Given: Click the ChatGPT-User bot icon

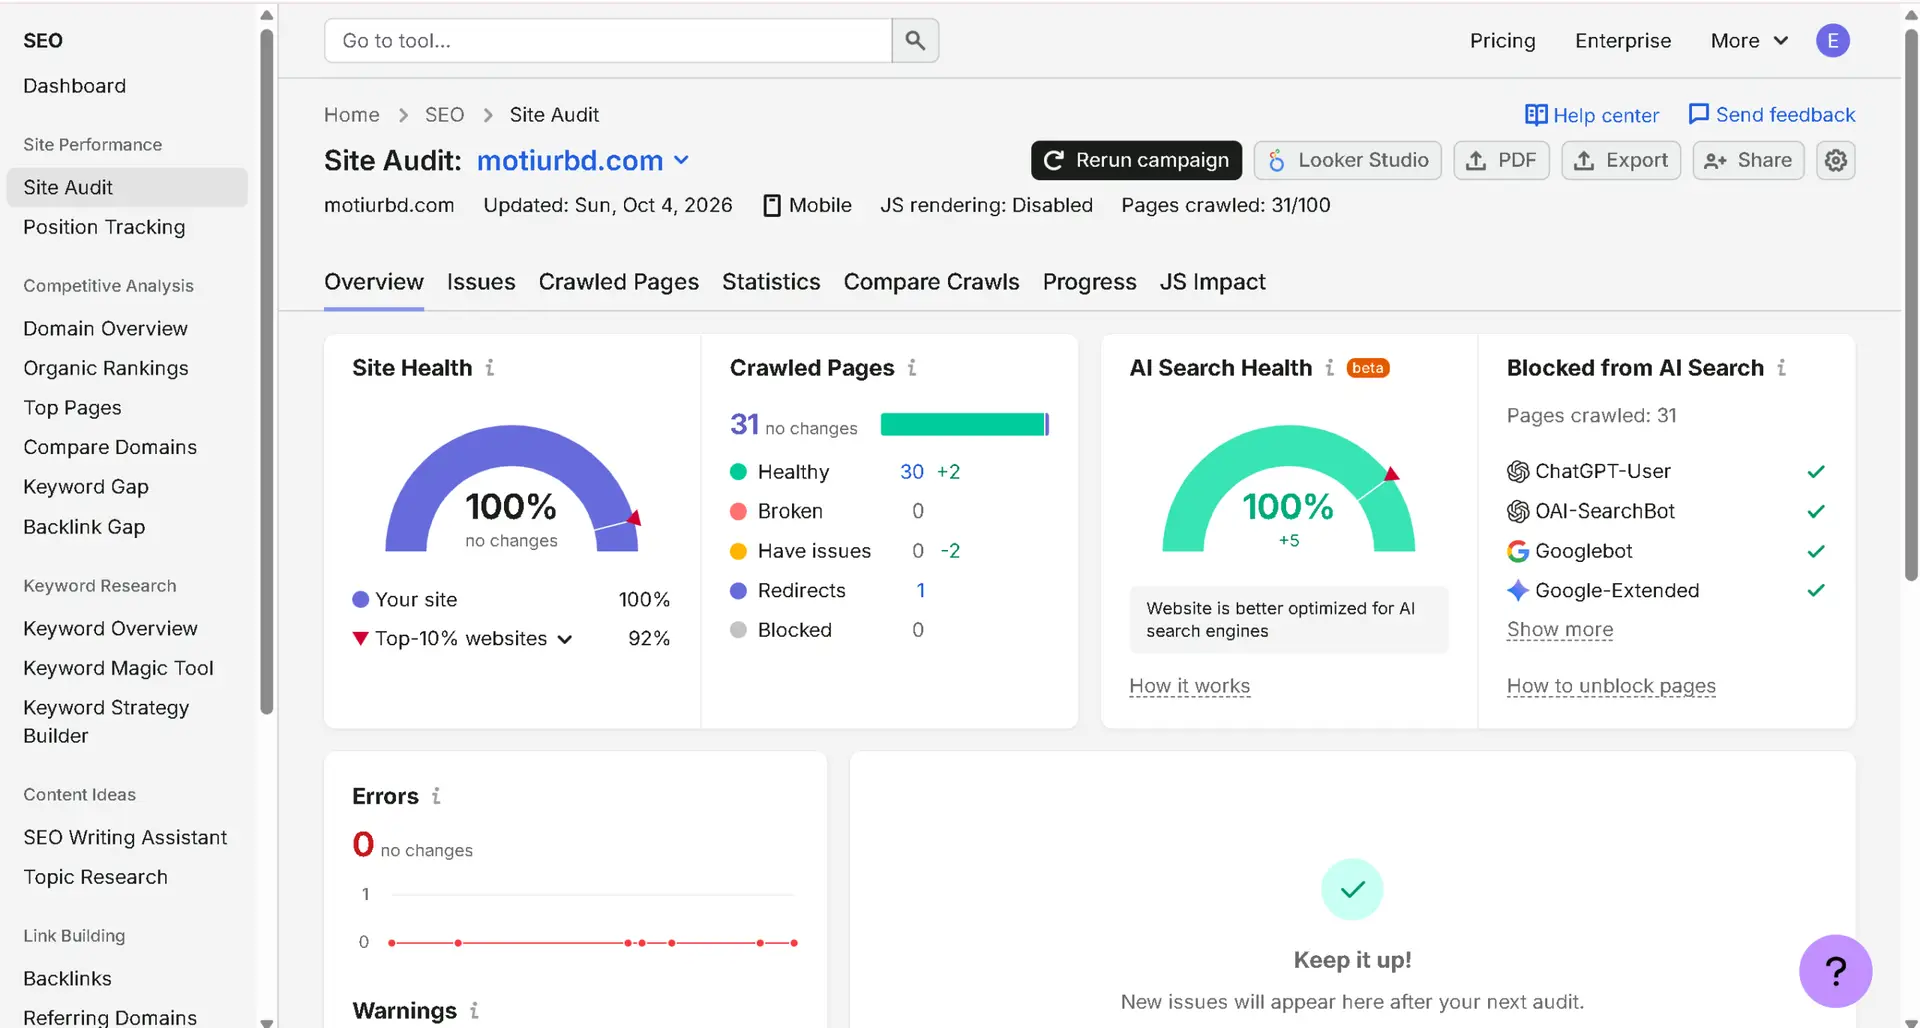Looking at the screenshot, I should tap(1518, 471).
